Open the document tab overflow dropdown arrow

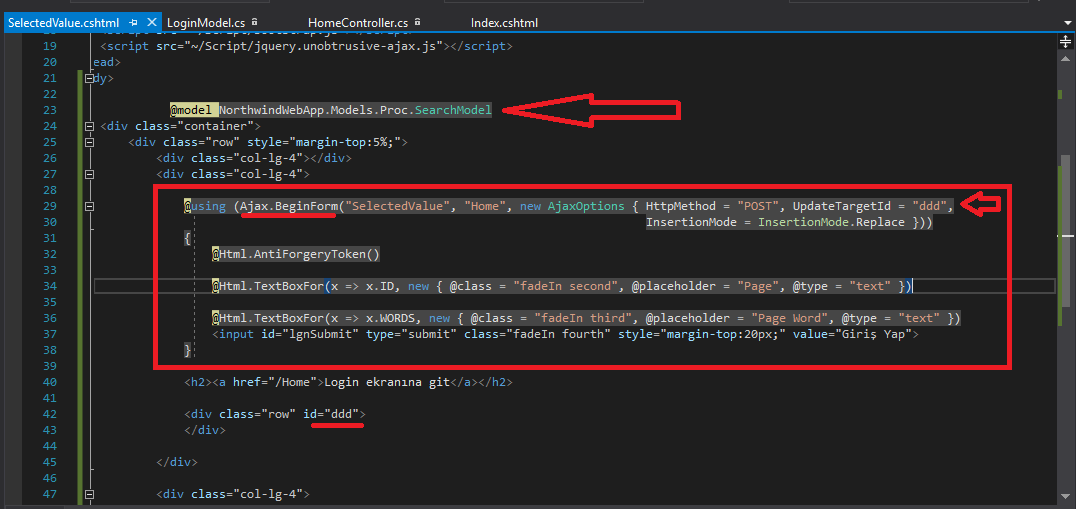(x=1067, y=21)
